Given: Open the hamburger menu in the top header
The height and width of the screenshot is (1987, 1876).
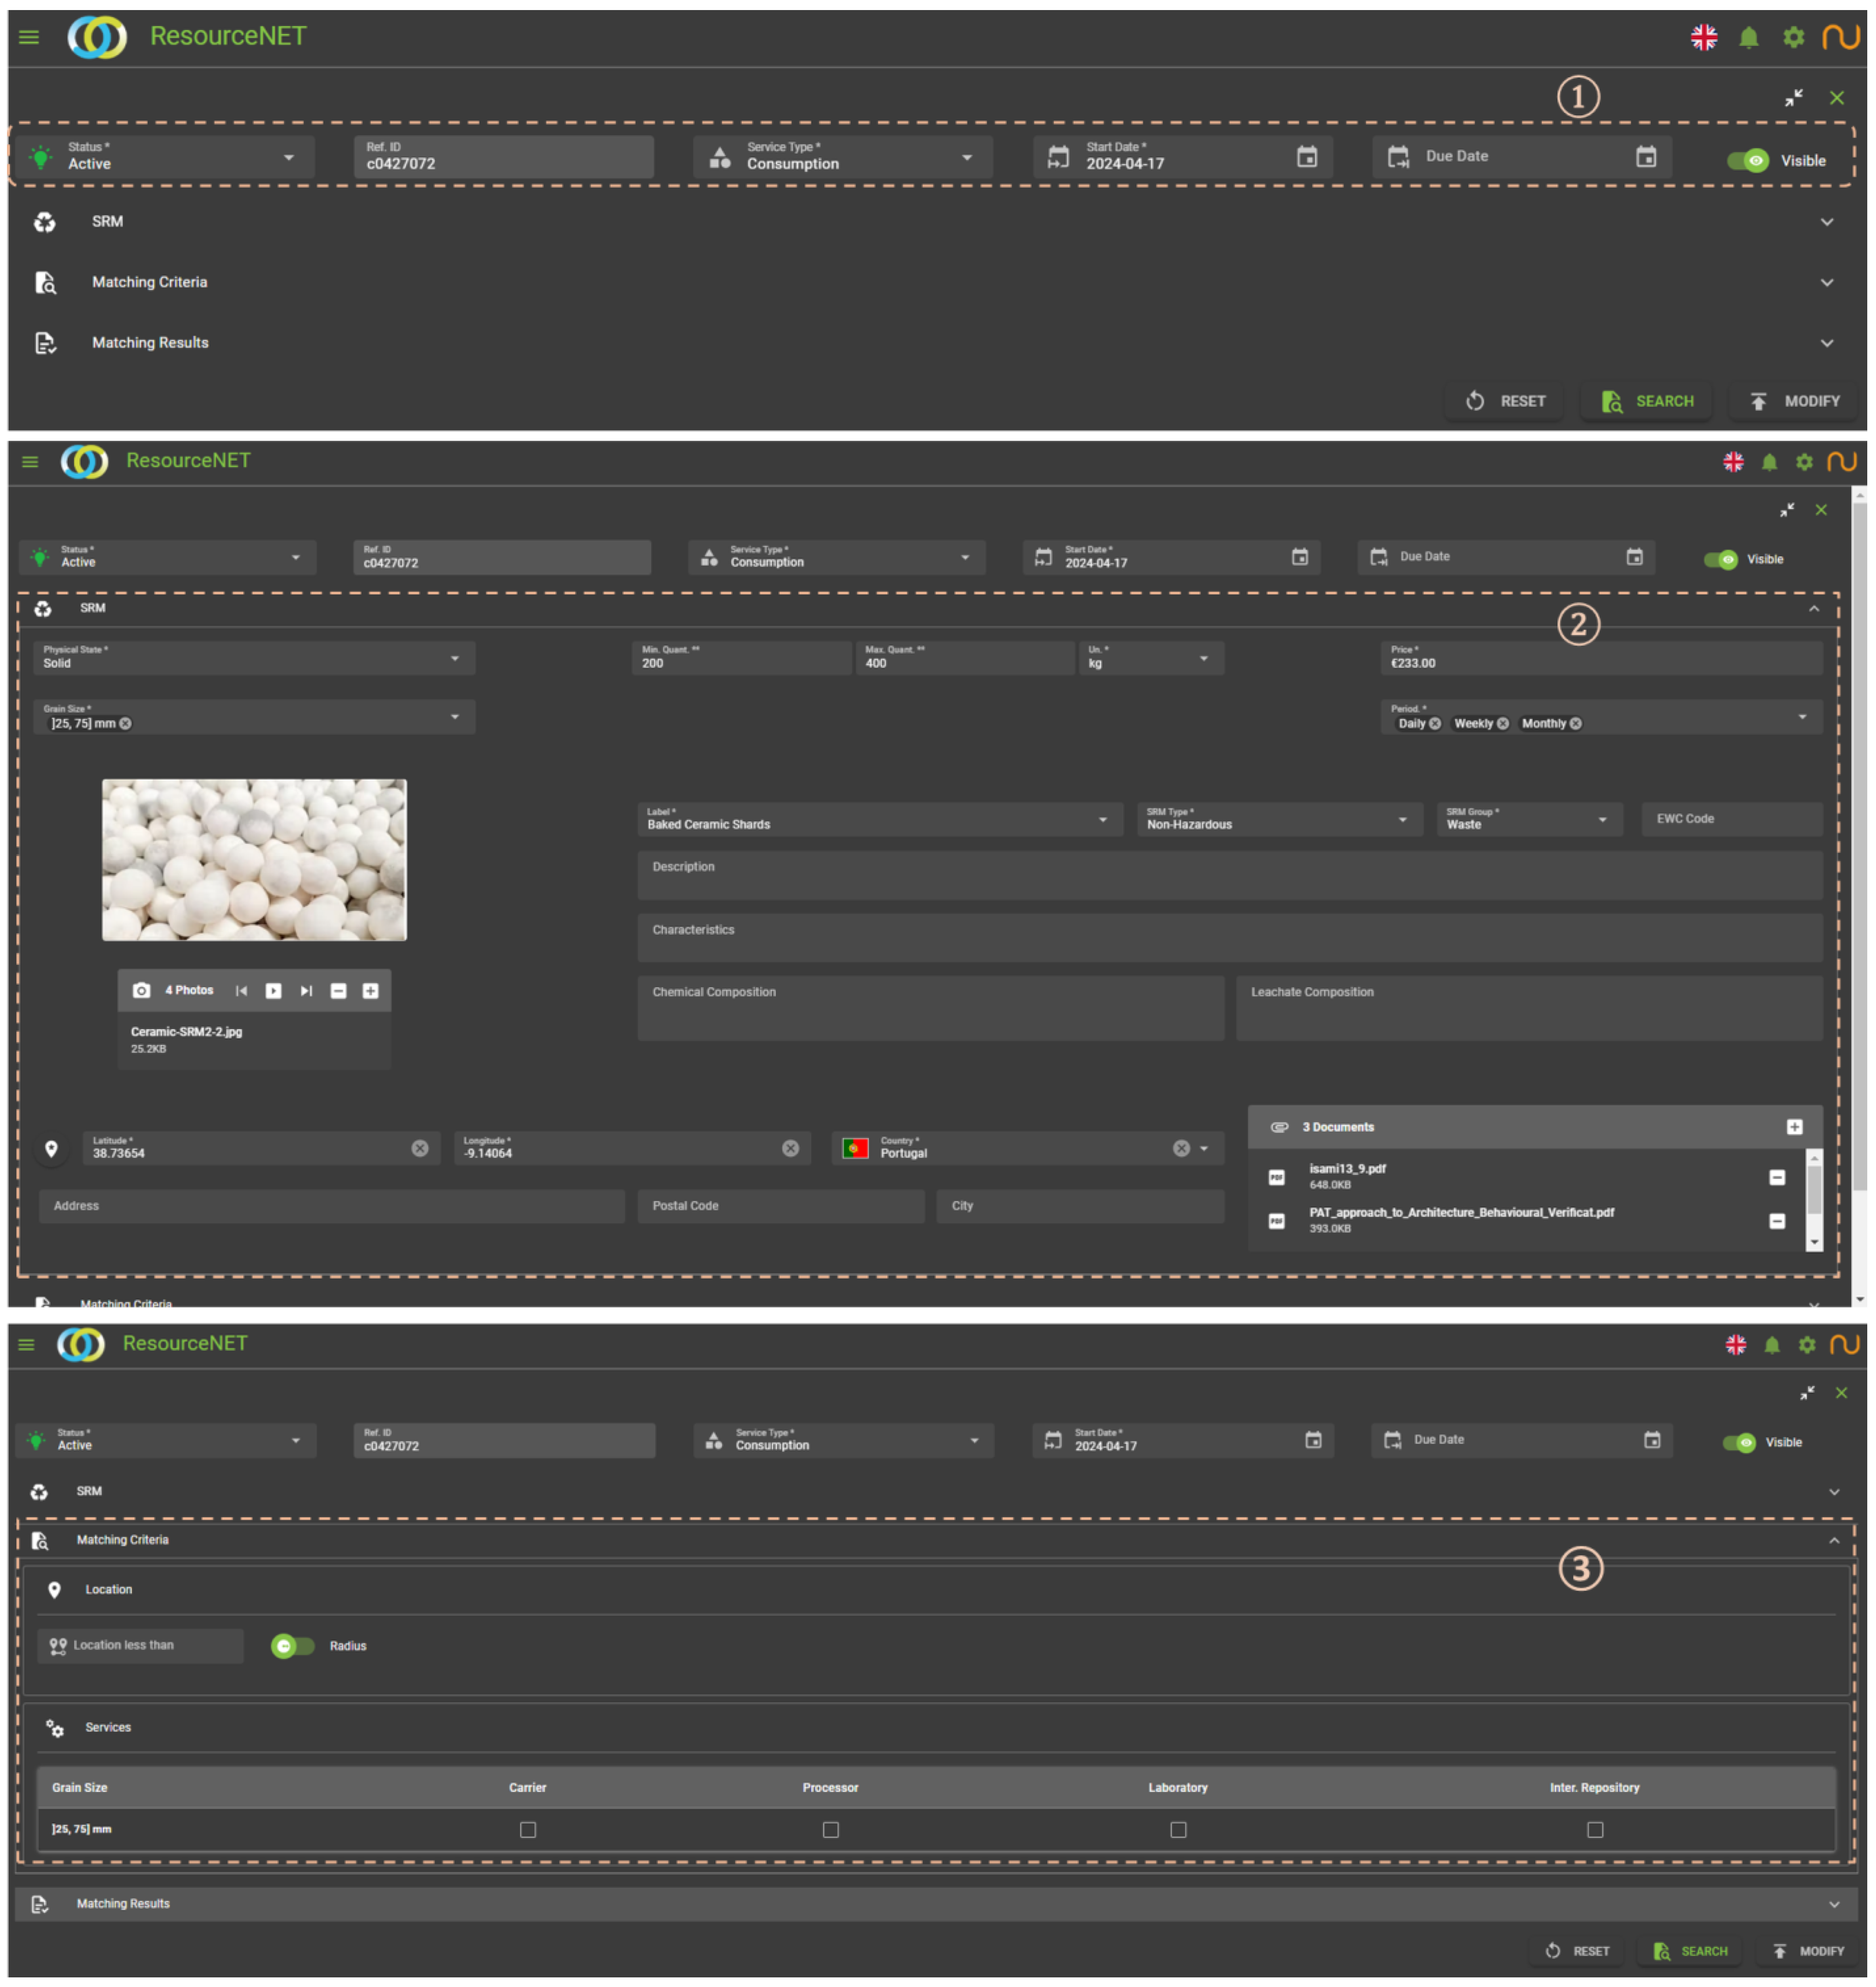Looking at the screenshot, I should coord(29,38).
